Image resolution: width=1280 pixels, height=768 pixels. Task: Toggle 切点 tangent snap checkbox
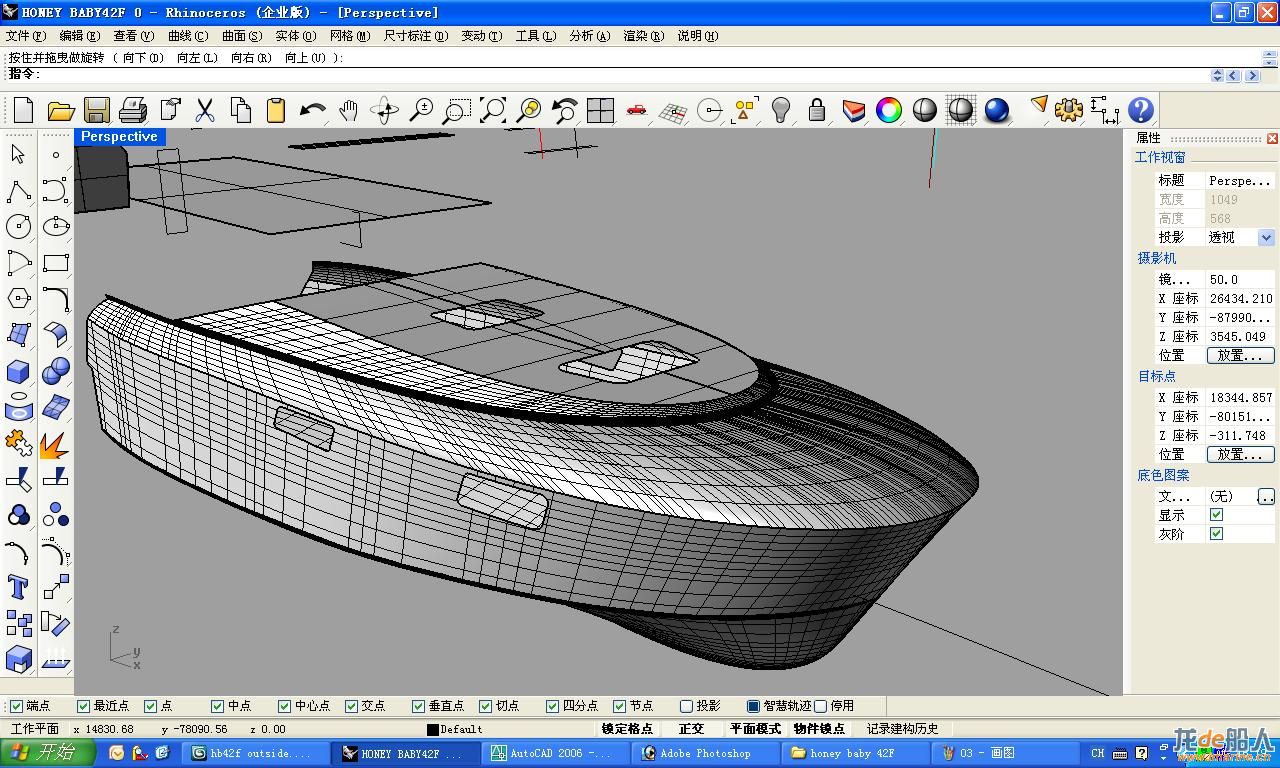(x=486, y=706)
